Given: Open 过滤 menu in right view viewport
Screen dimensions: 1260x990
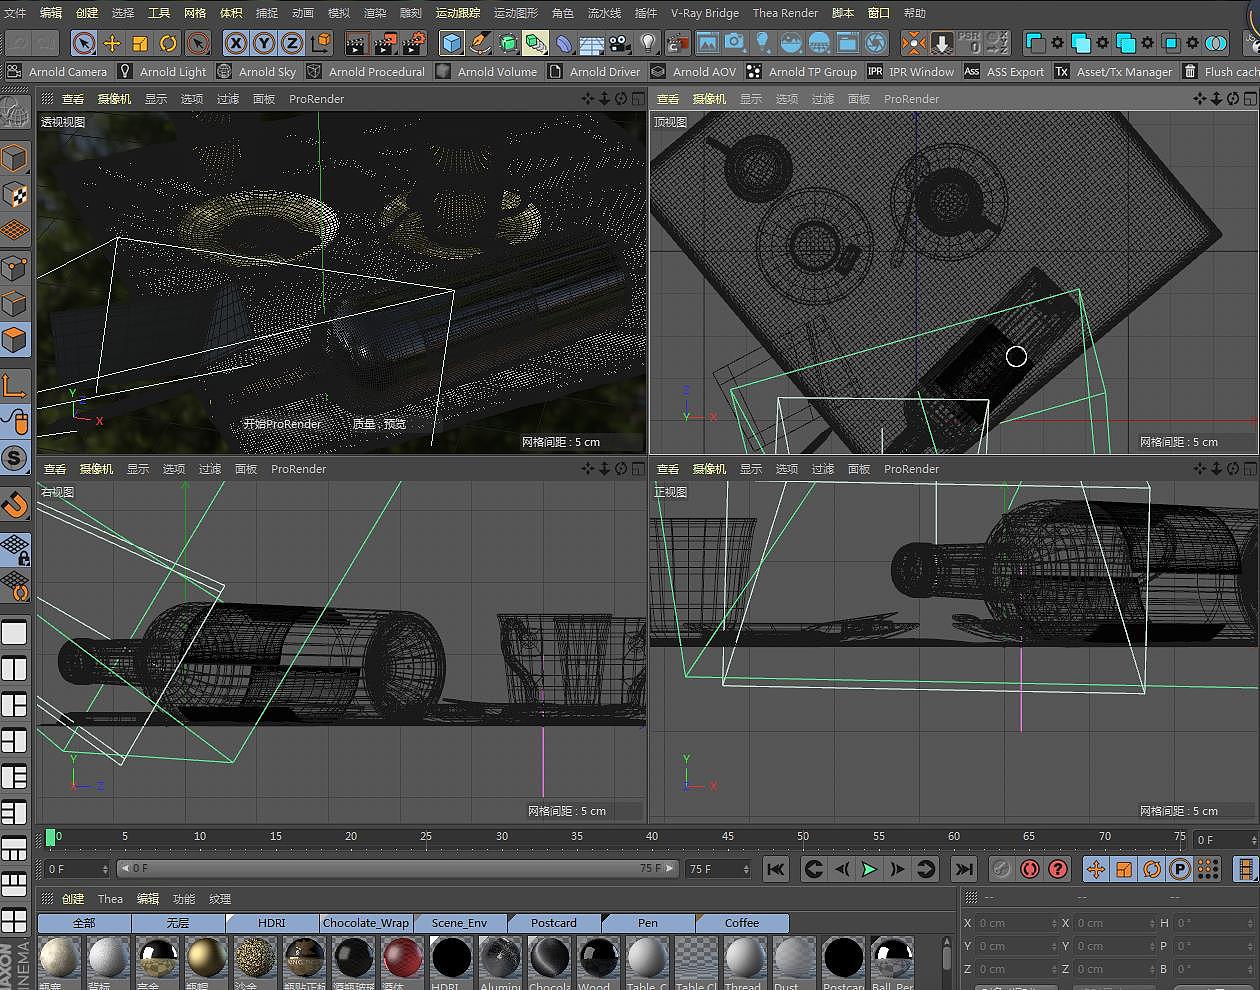Looking at the screenshot, I should point(209,469).
